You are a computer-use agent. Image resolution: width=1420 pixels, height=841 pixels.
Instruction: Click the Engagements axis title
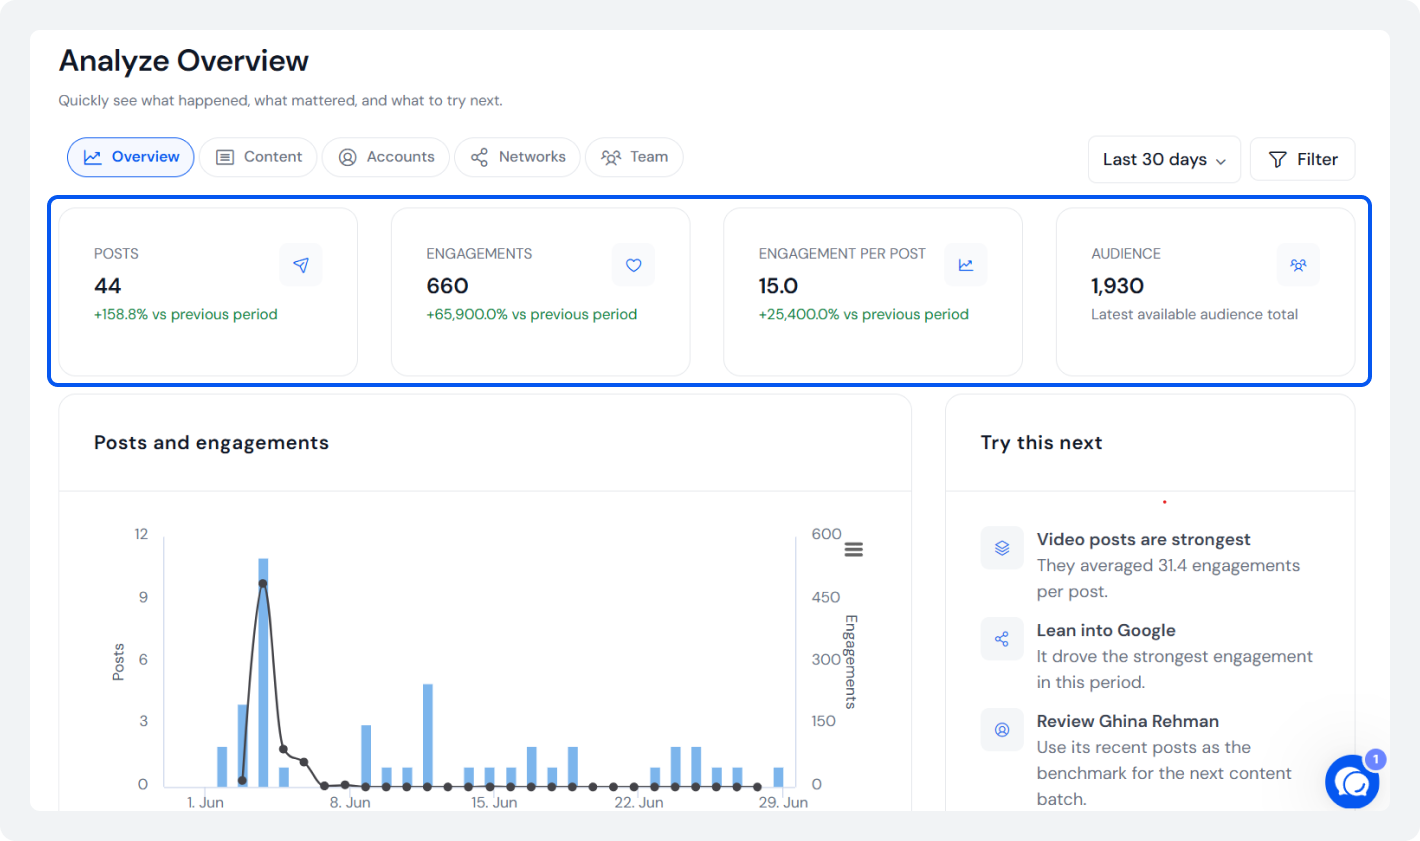[x=851, y=662]
